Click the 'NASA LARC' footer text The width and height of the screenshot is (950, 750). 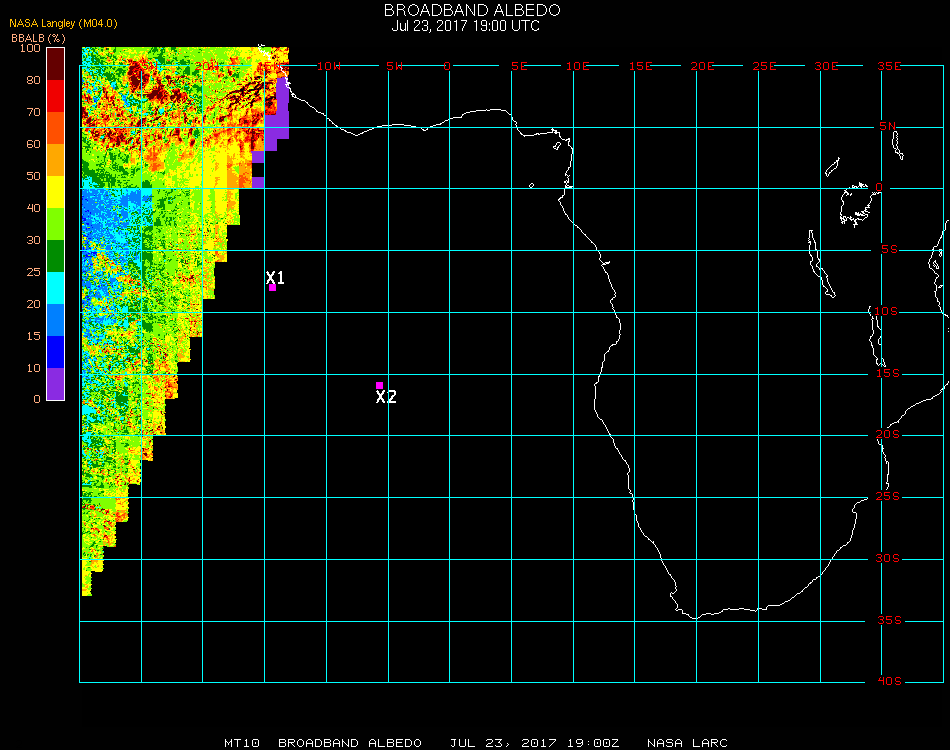(x=687, y=743)
